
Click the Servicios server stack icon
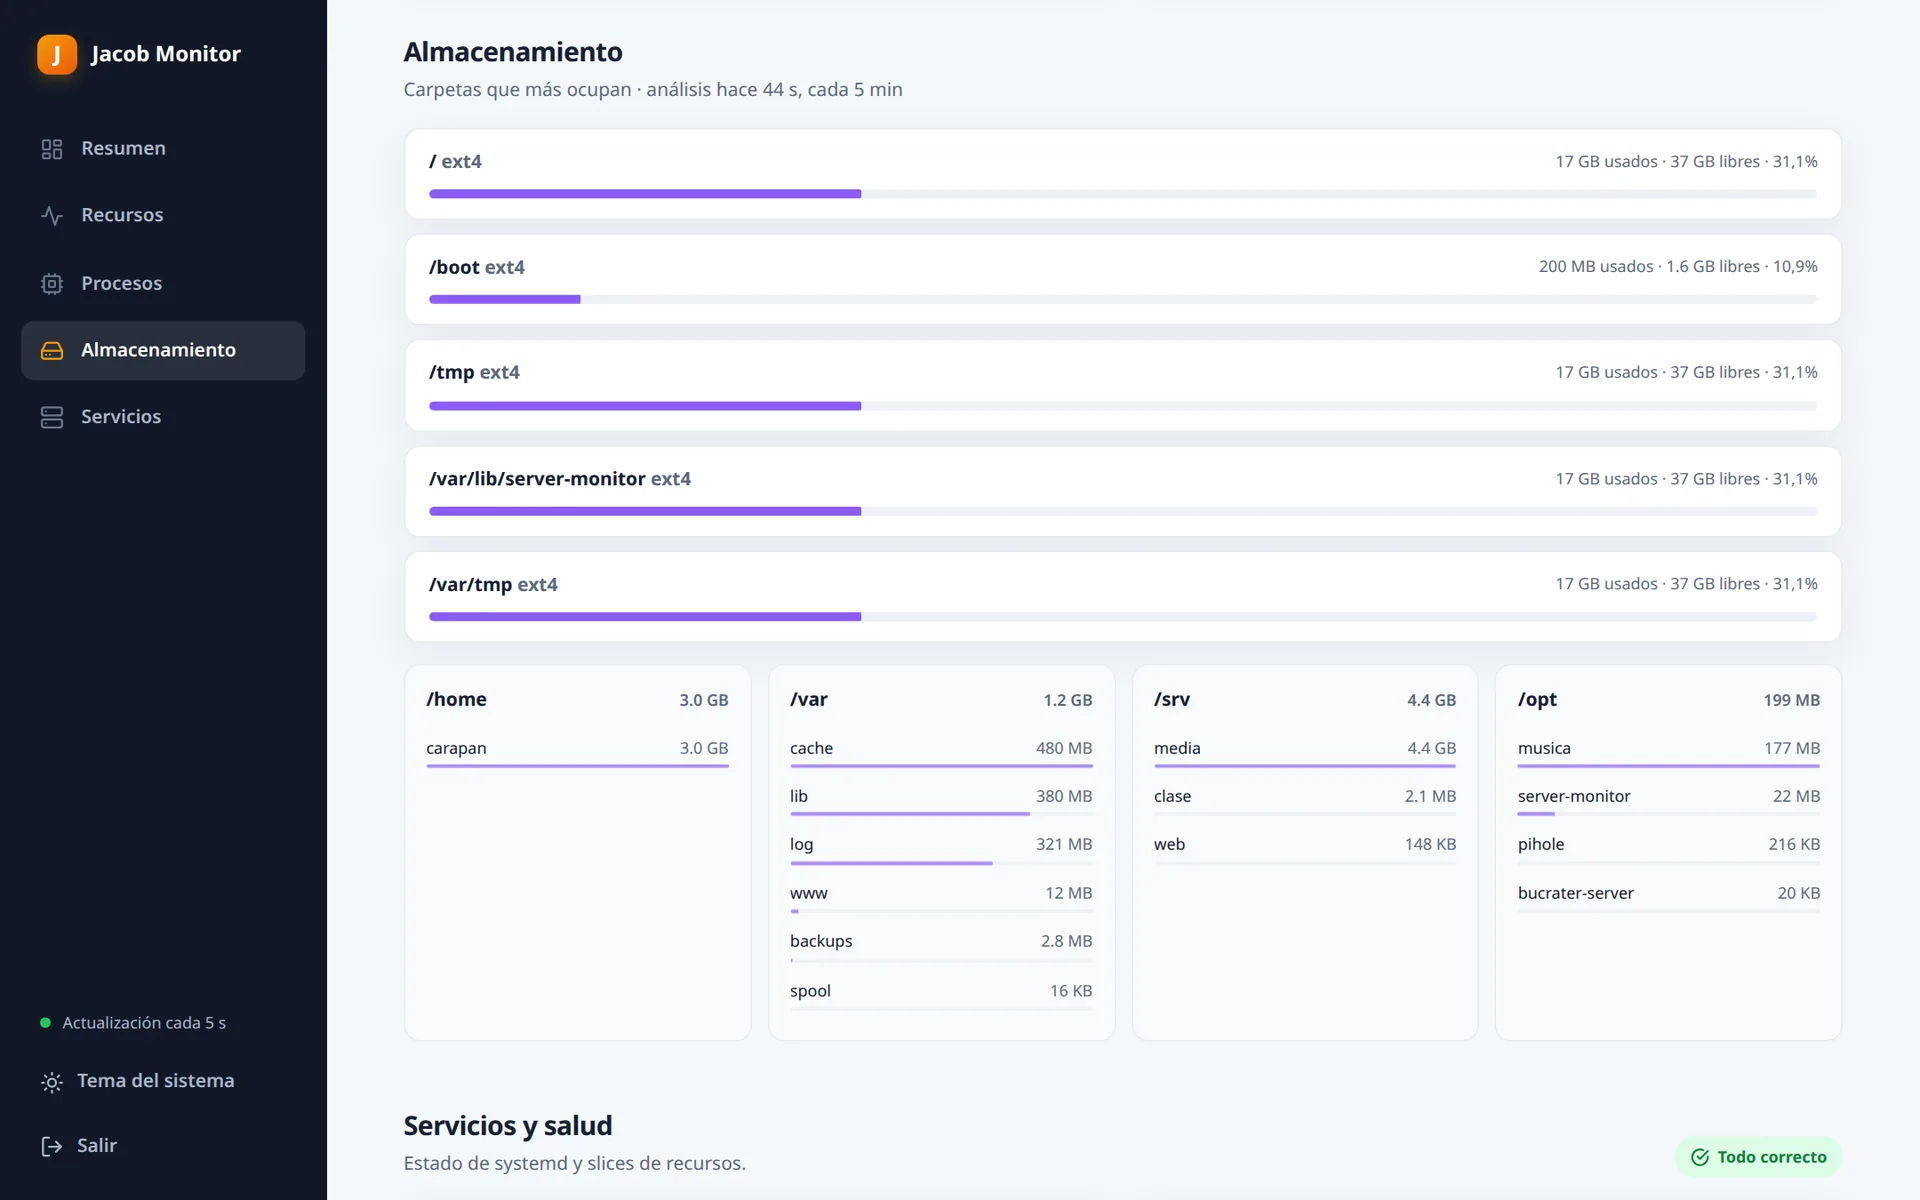pyautogui.click(x=52, y=417)
